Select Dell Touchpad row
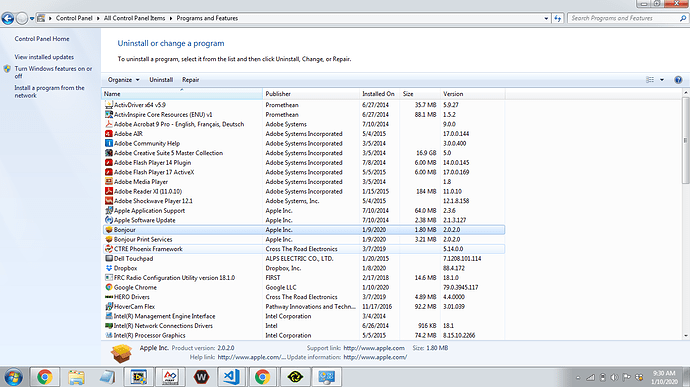The height and width of the screenshot is (387, 690). click(x=304, y=258)
